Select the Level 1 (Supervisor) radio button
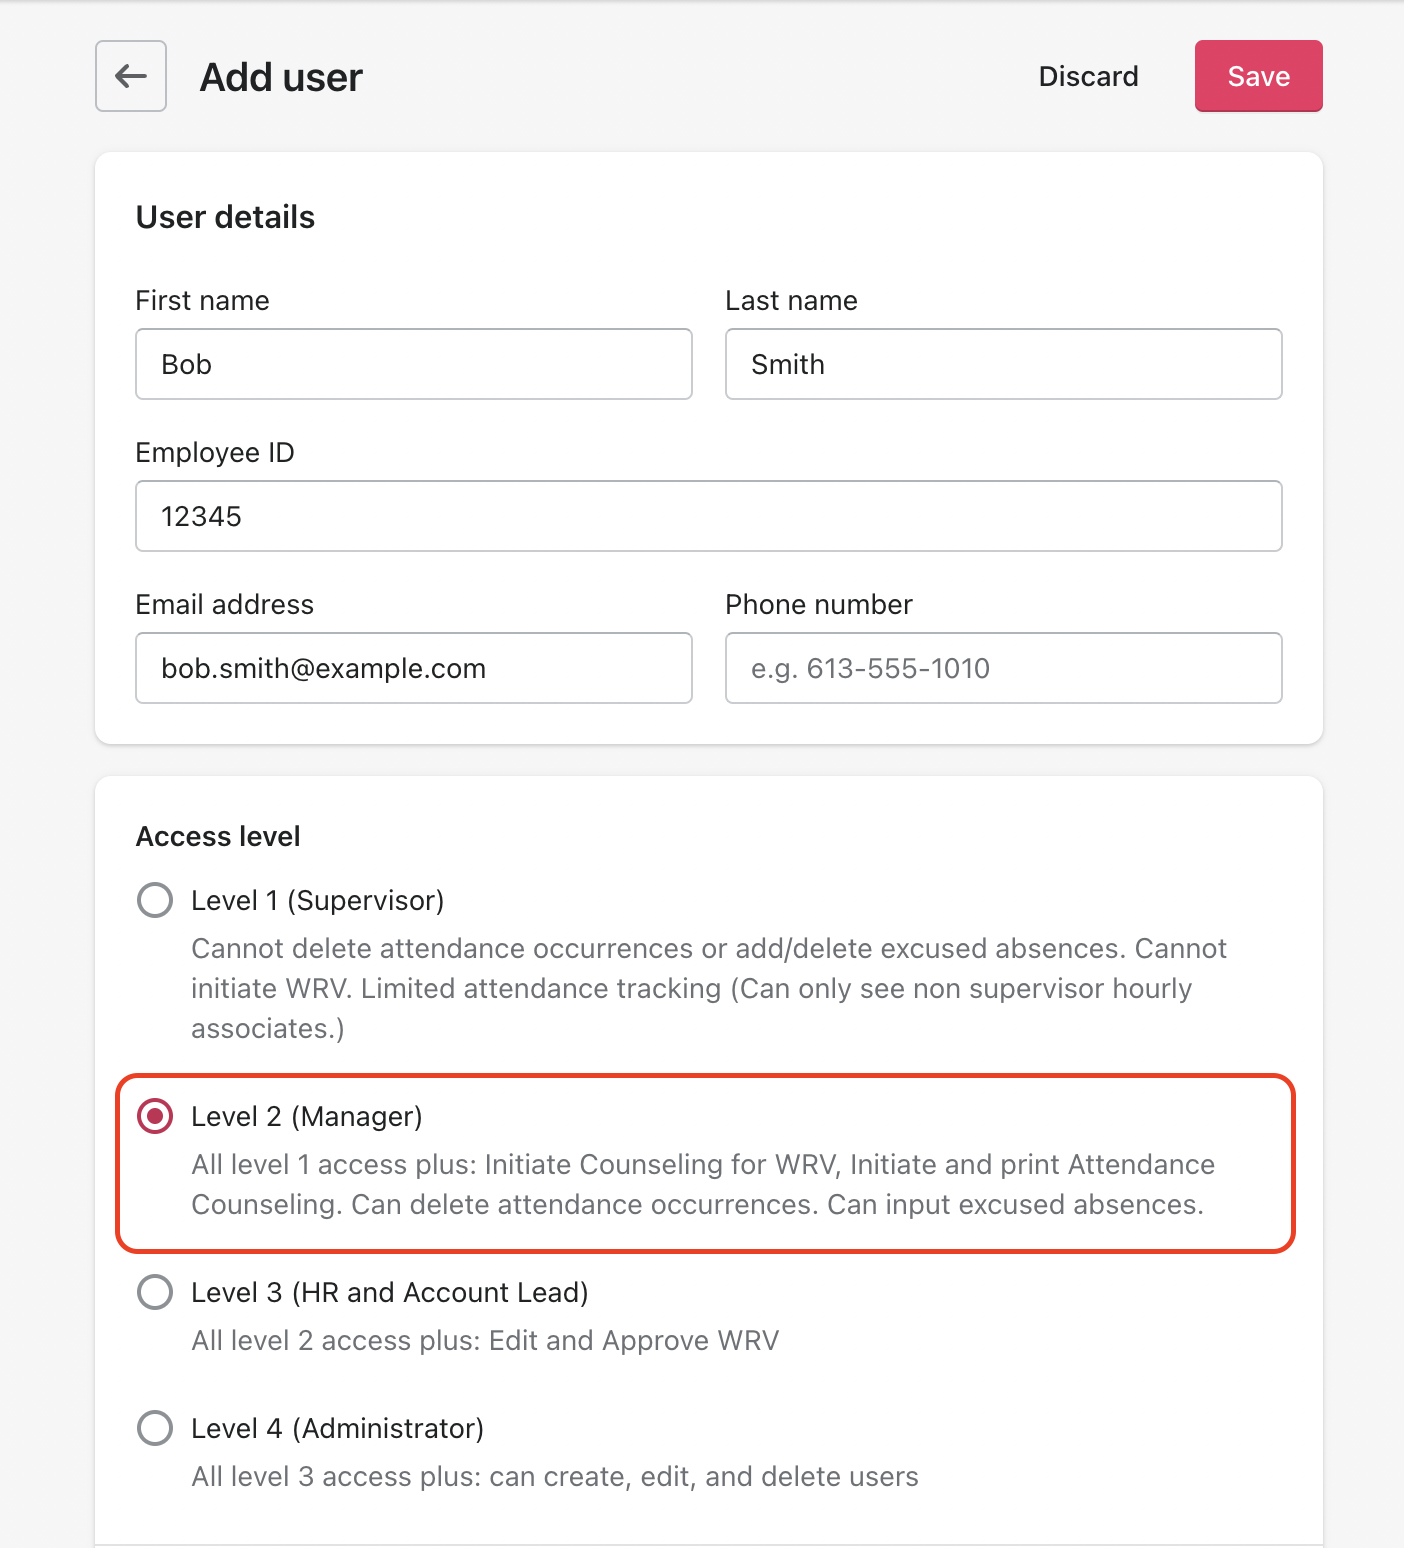The height and width of the screenshot is (1548, 1404). [x=155, y=900]
